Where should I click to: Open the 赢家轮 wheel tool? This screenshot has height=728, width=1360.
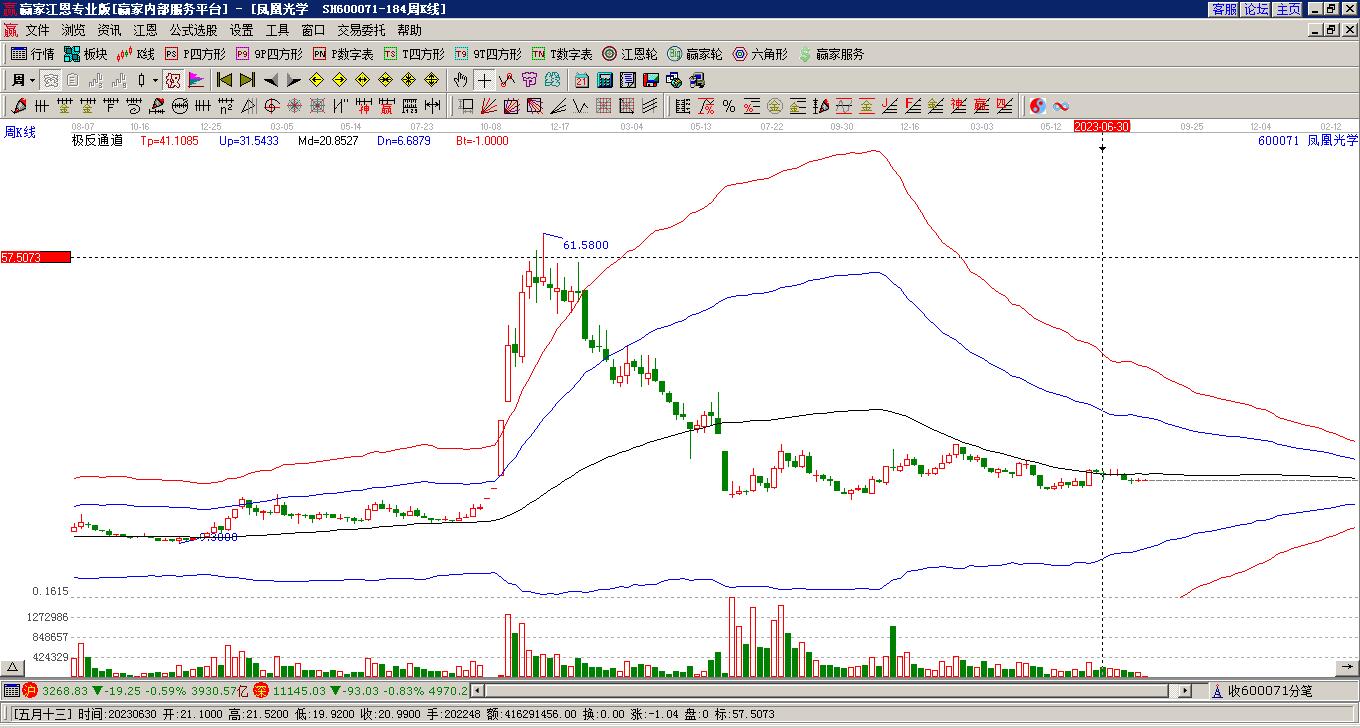695,54
